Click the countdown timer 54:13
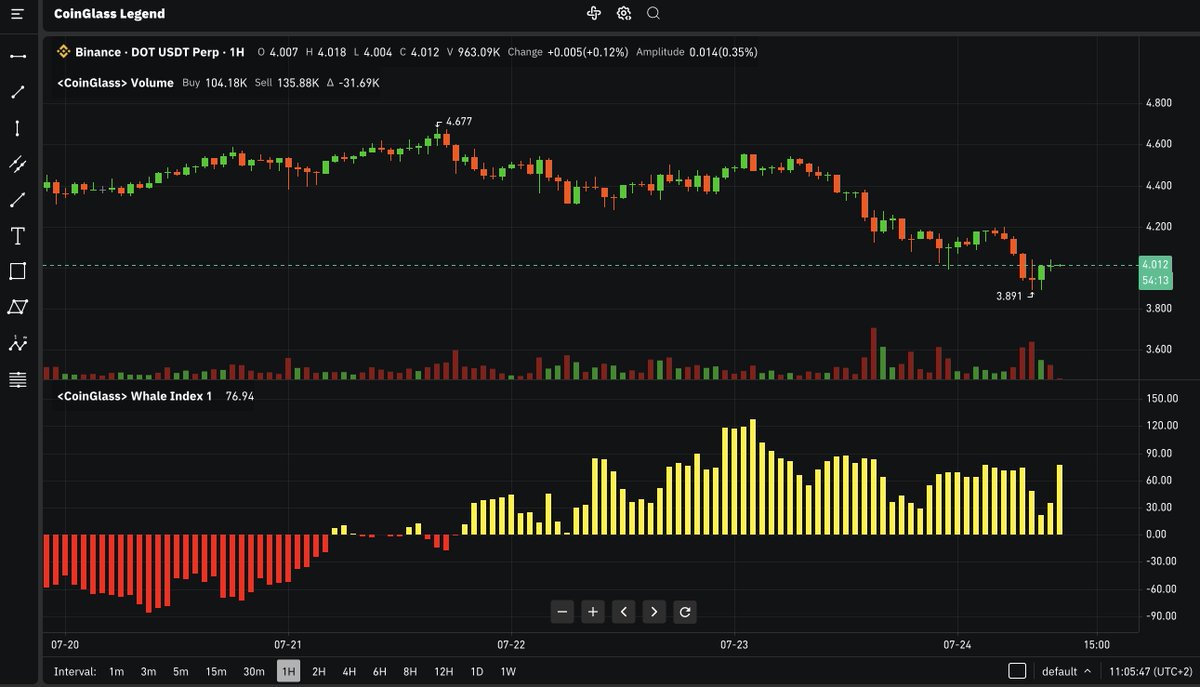The width and height of the screenshot is (1200, 687). [x=1155, y=281]
